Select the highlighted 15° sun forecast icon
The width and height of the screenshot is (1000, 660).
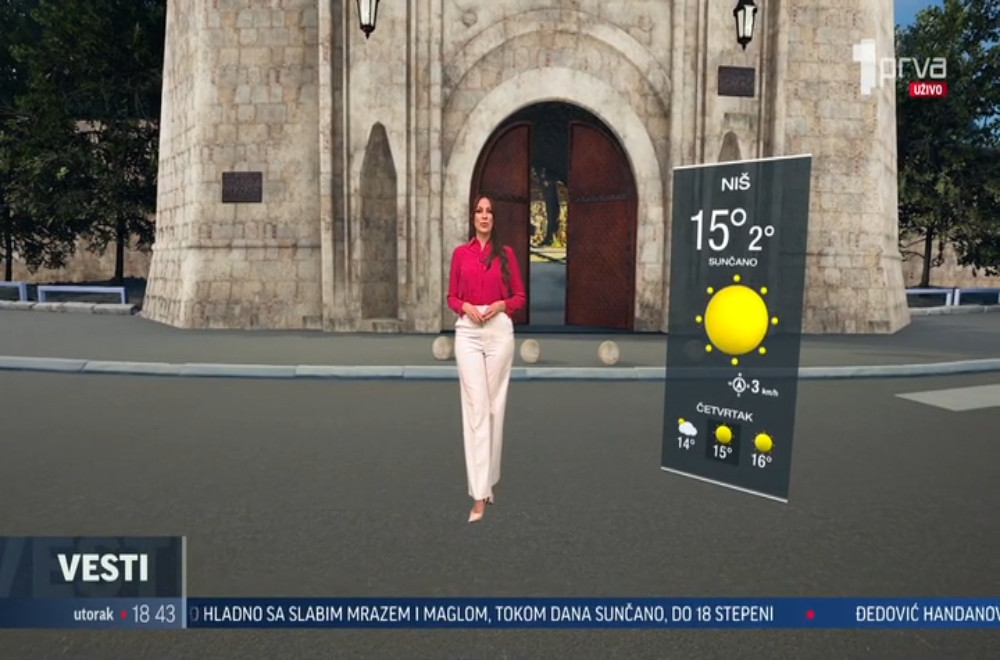point(722,437)
